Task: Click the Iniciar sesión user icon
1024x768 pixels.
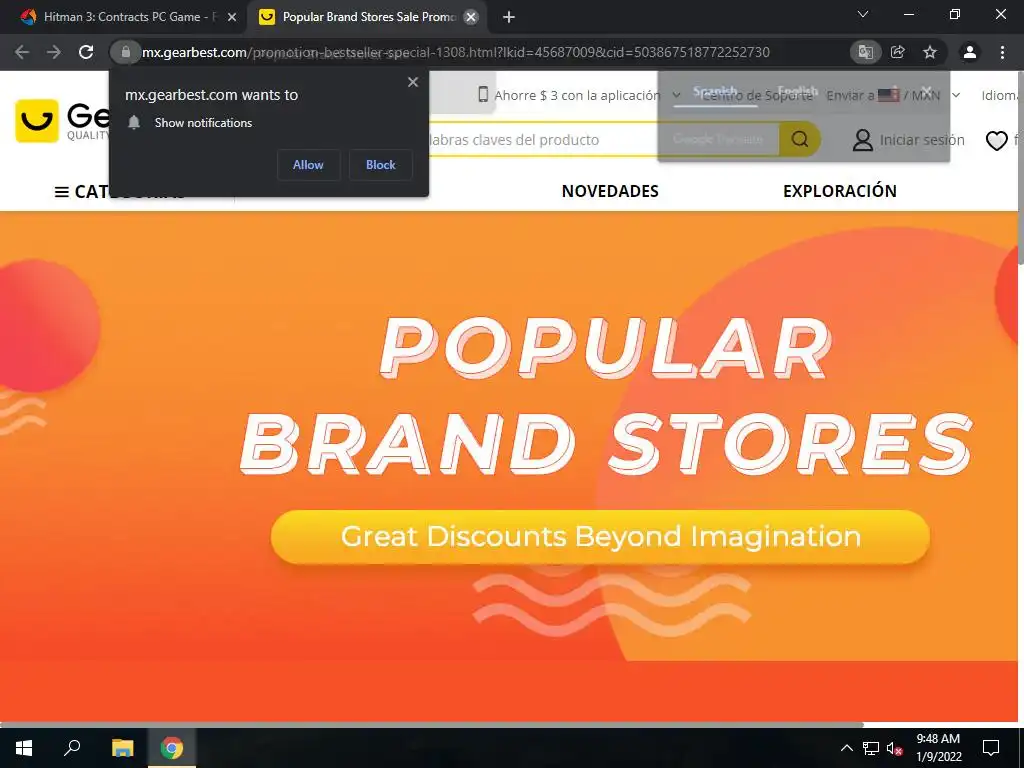Action: pos(863,140)
